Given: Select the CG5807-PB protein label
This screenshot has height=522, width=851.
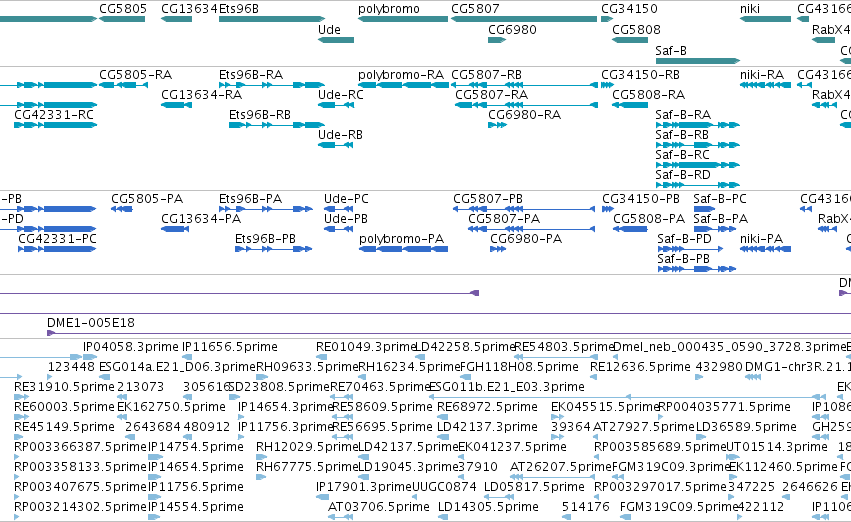Looking at the screenshot, I should point(488,199).
